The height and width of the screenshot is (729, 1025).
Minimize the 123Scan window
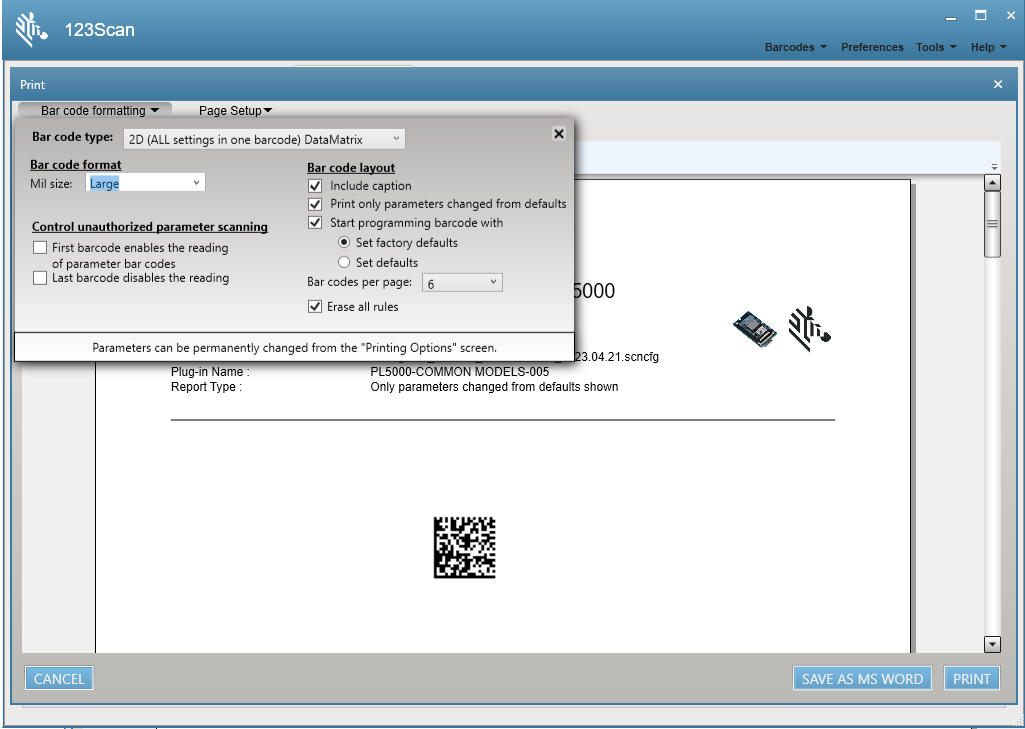(x=951, y=18)
